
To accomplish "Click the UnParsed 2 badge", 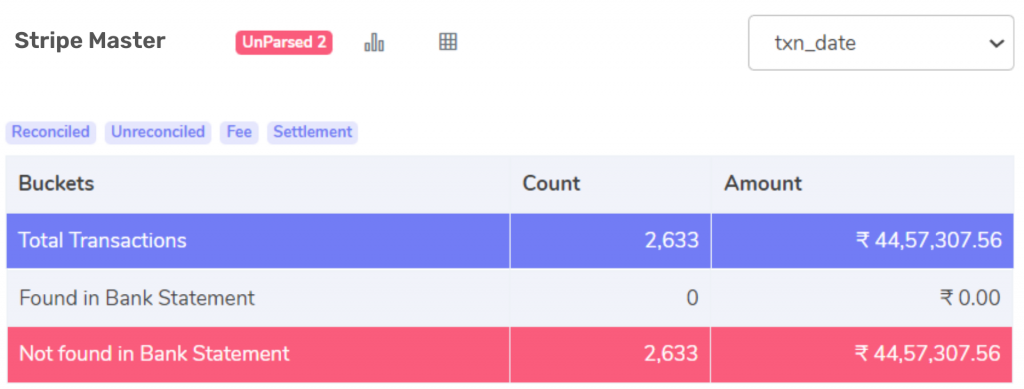I will click(284, 43).
